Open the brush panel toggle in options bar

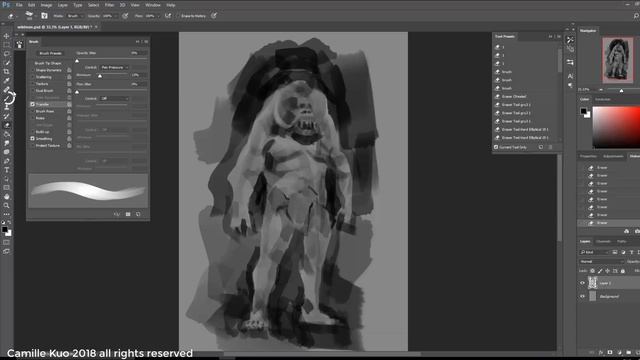pyautogui.click(x=44, y=16)
